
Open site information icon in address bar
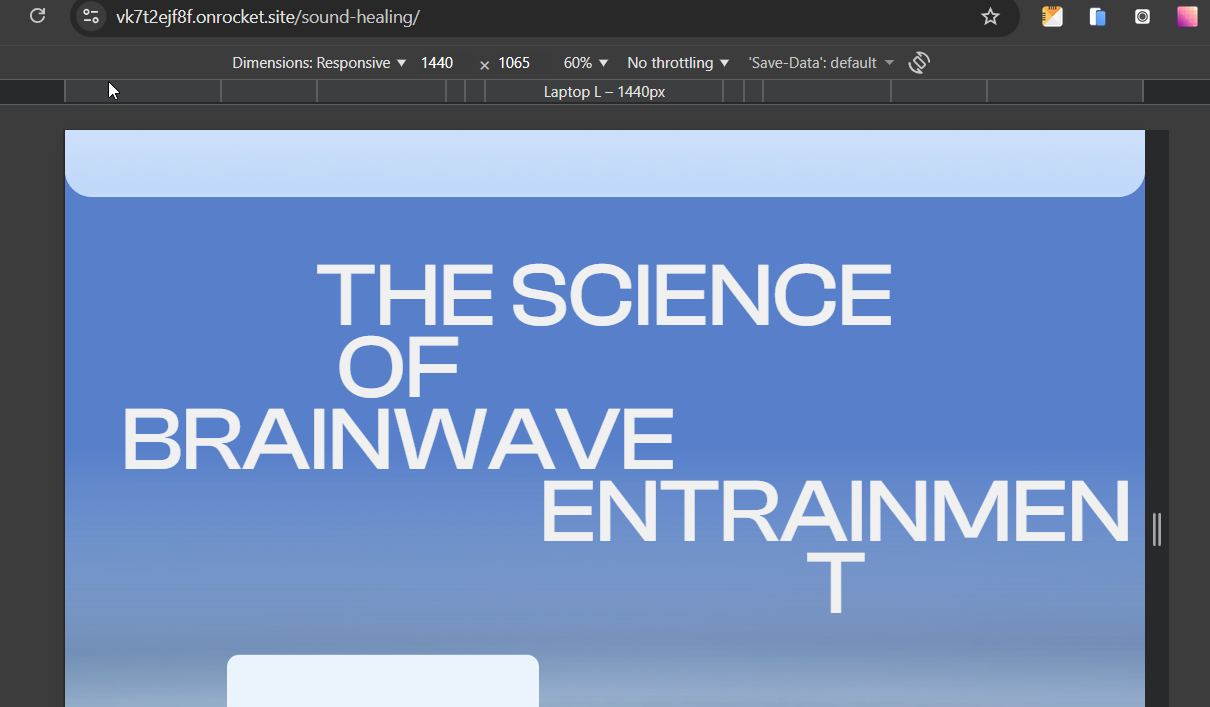[x=91, y=16]
